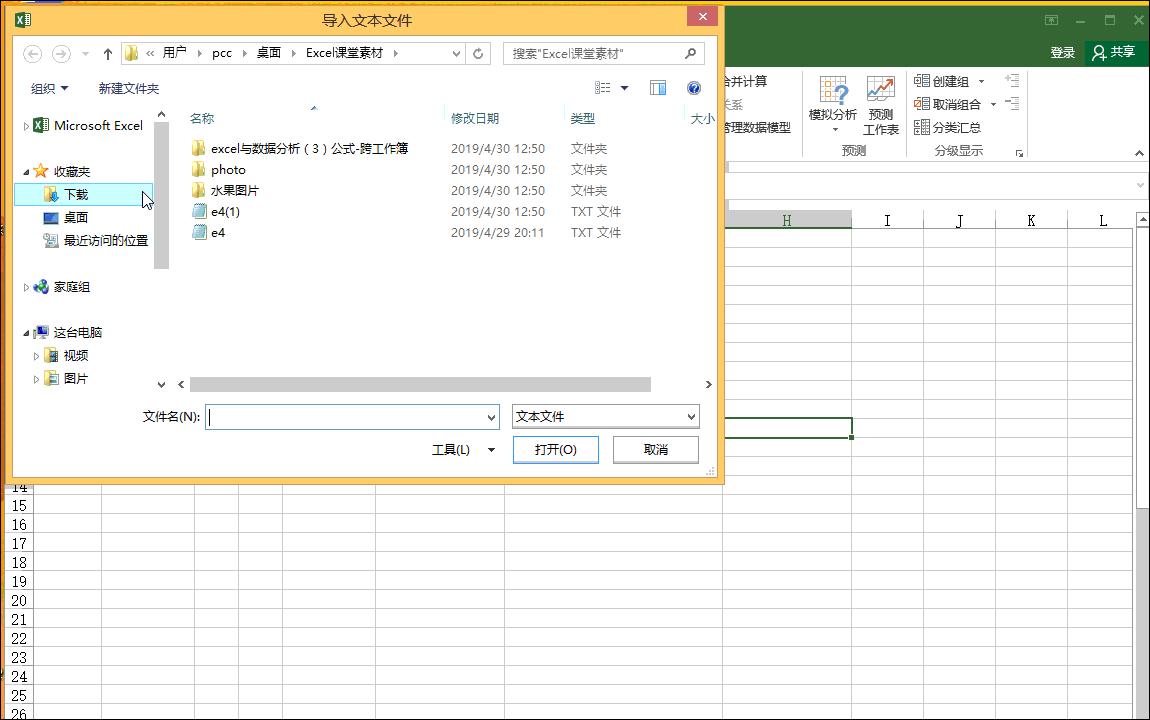Open ribbon display options icon
Image resolution: width=1150 pixels, height=720 pixels.
pyautogui.click(x=1051, y=20)
